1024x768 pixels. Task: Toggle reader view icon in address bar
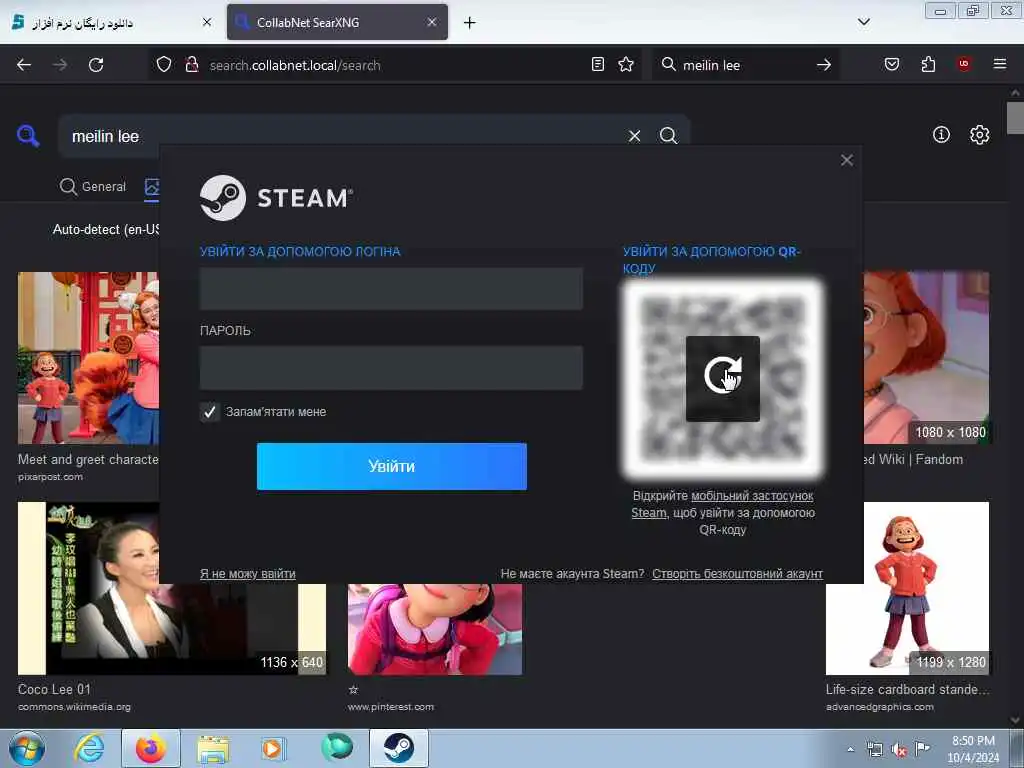point(598,64)
